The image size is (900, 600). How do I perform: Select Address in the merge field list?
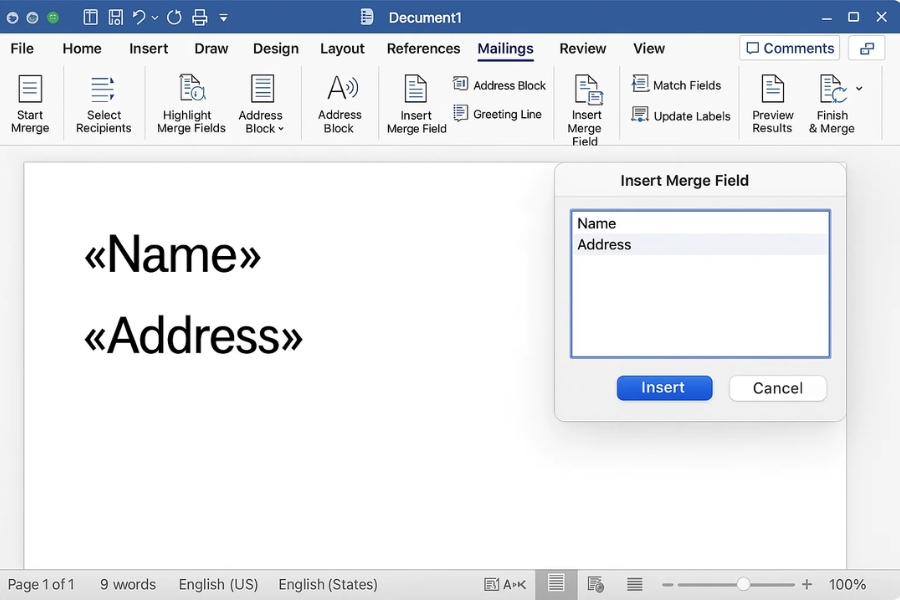pos(604,244)
